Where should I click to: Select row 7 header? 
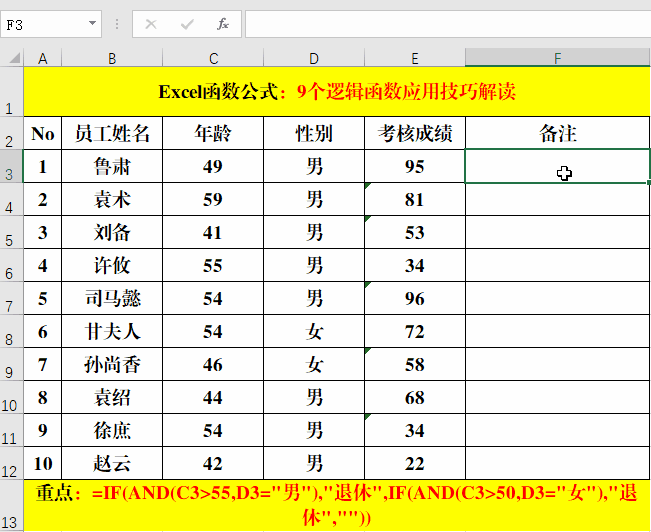coord(12,298)
